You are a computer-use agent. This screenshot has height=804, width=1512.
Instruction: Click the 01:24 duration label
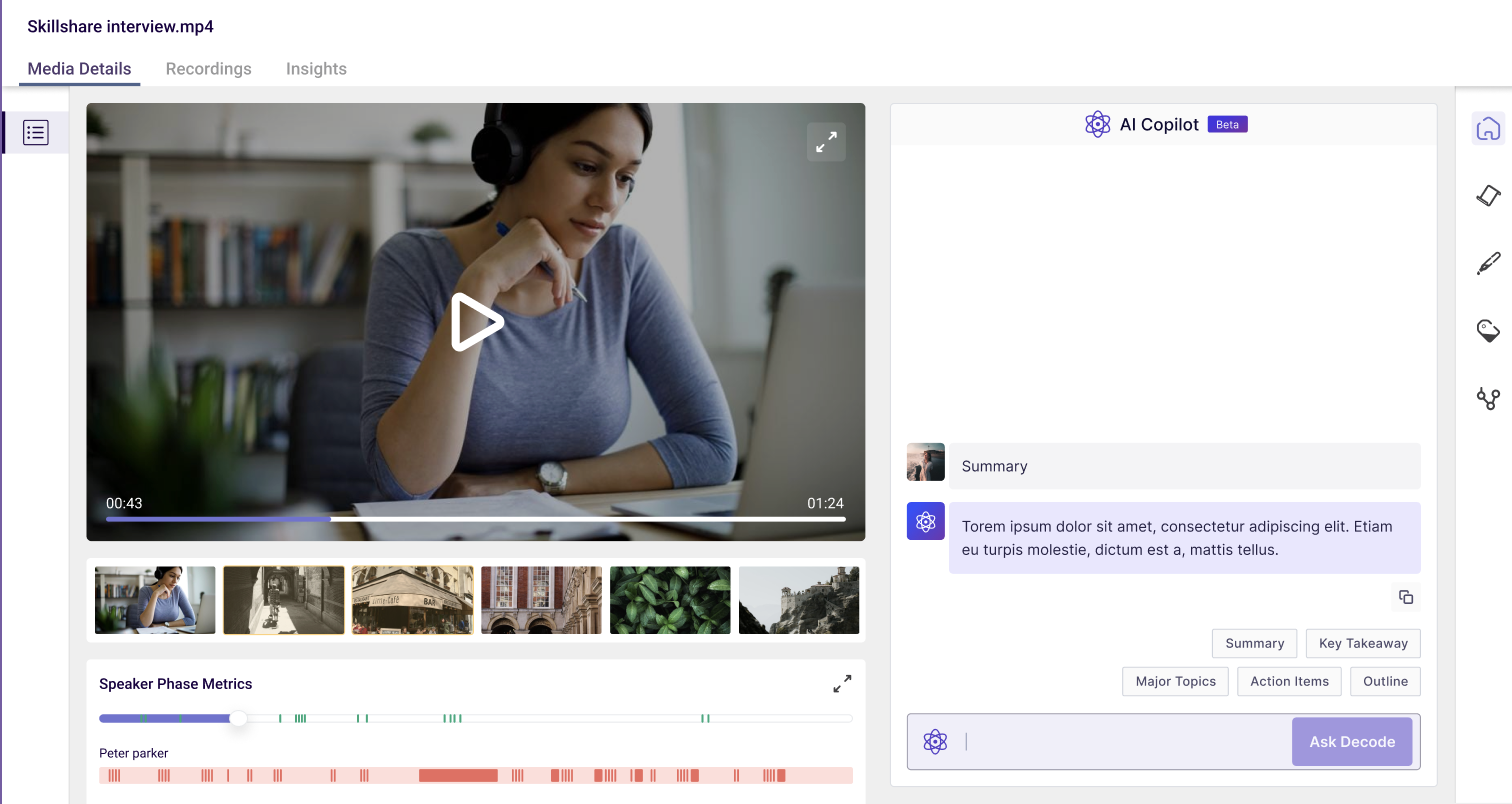pyautogui.click(x=825, y=503)
